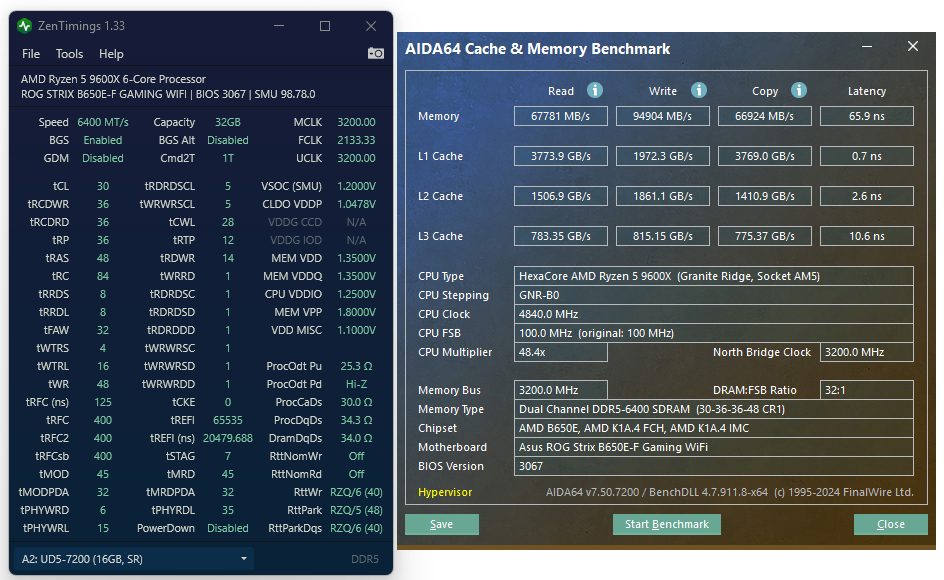944x580 pixels.
Task: Click the Cmd2T 1T value
Action: coord(228,158)
